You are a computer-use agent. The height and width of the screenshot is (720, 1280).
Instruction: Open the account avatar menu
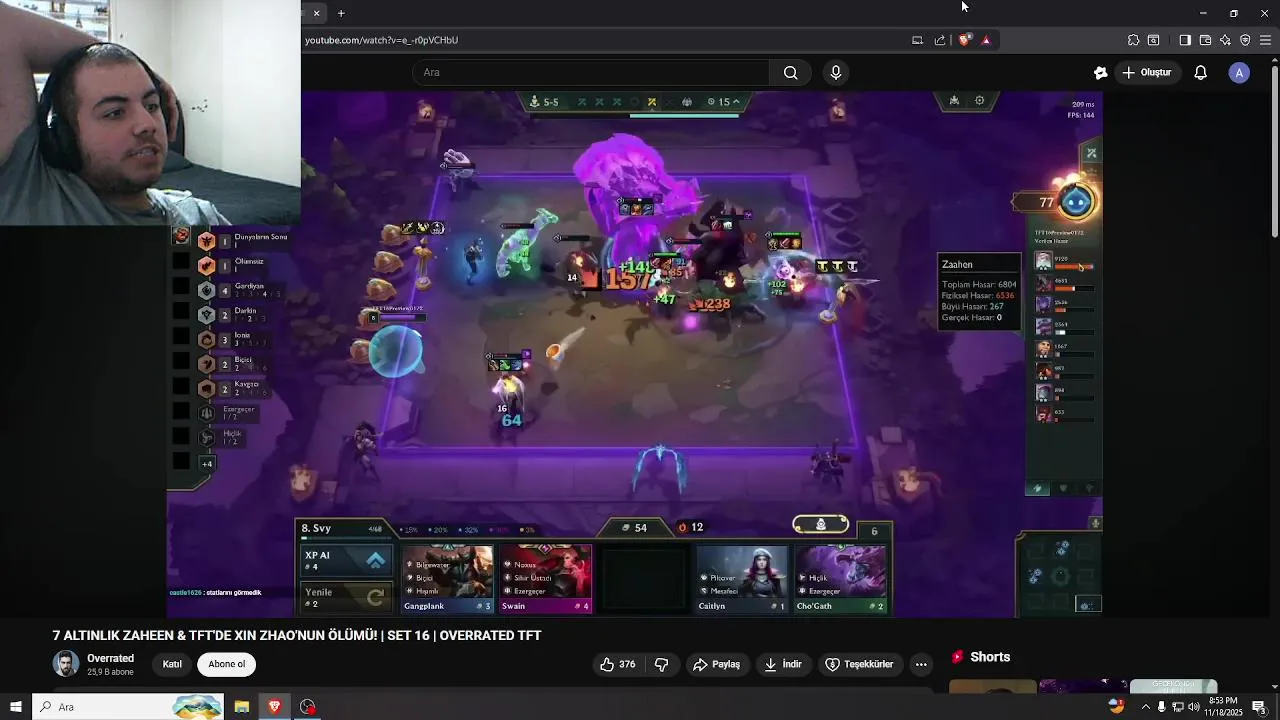click(1239, 72)
